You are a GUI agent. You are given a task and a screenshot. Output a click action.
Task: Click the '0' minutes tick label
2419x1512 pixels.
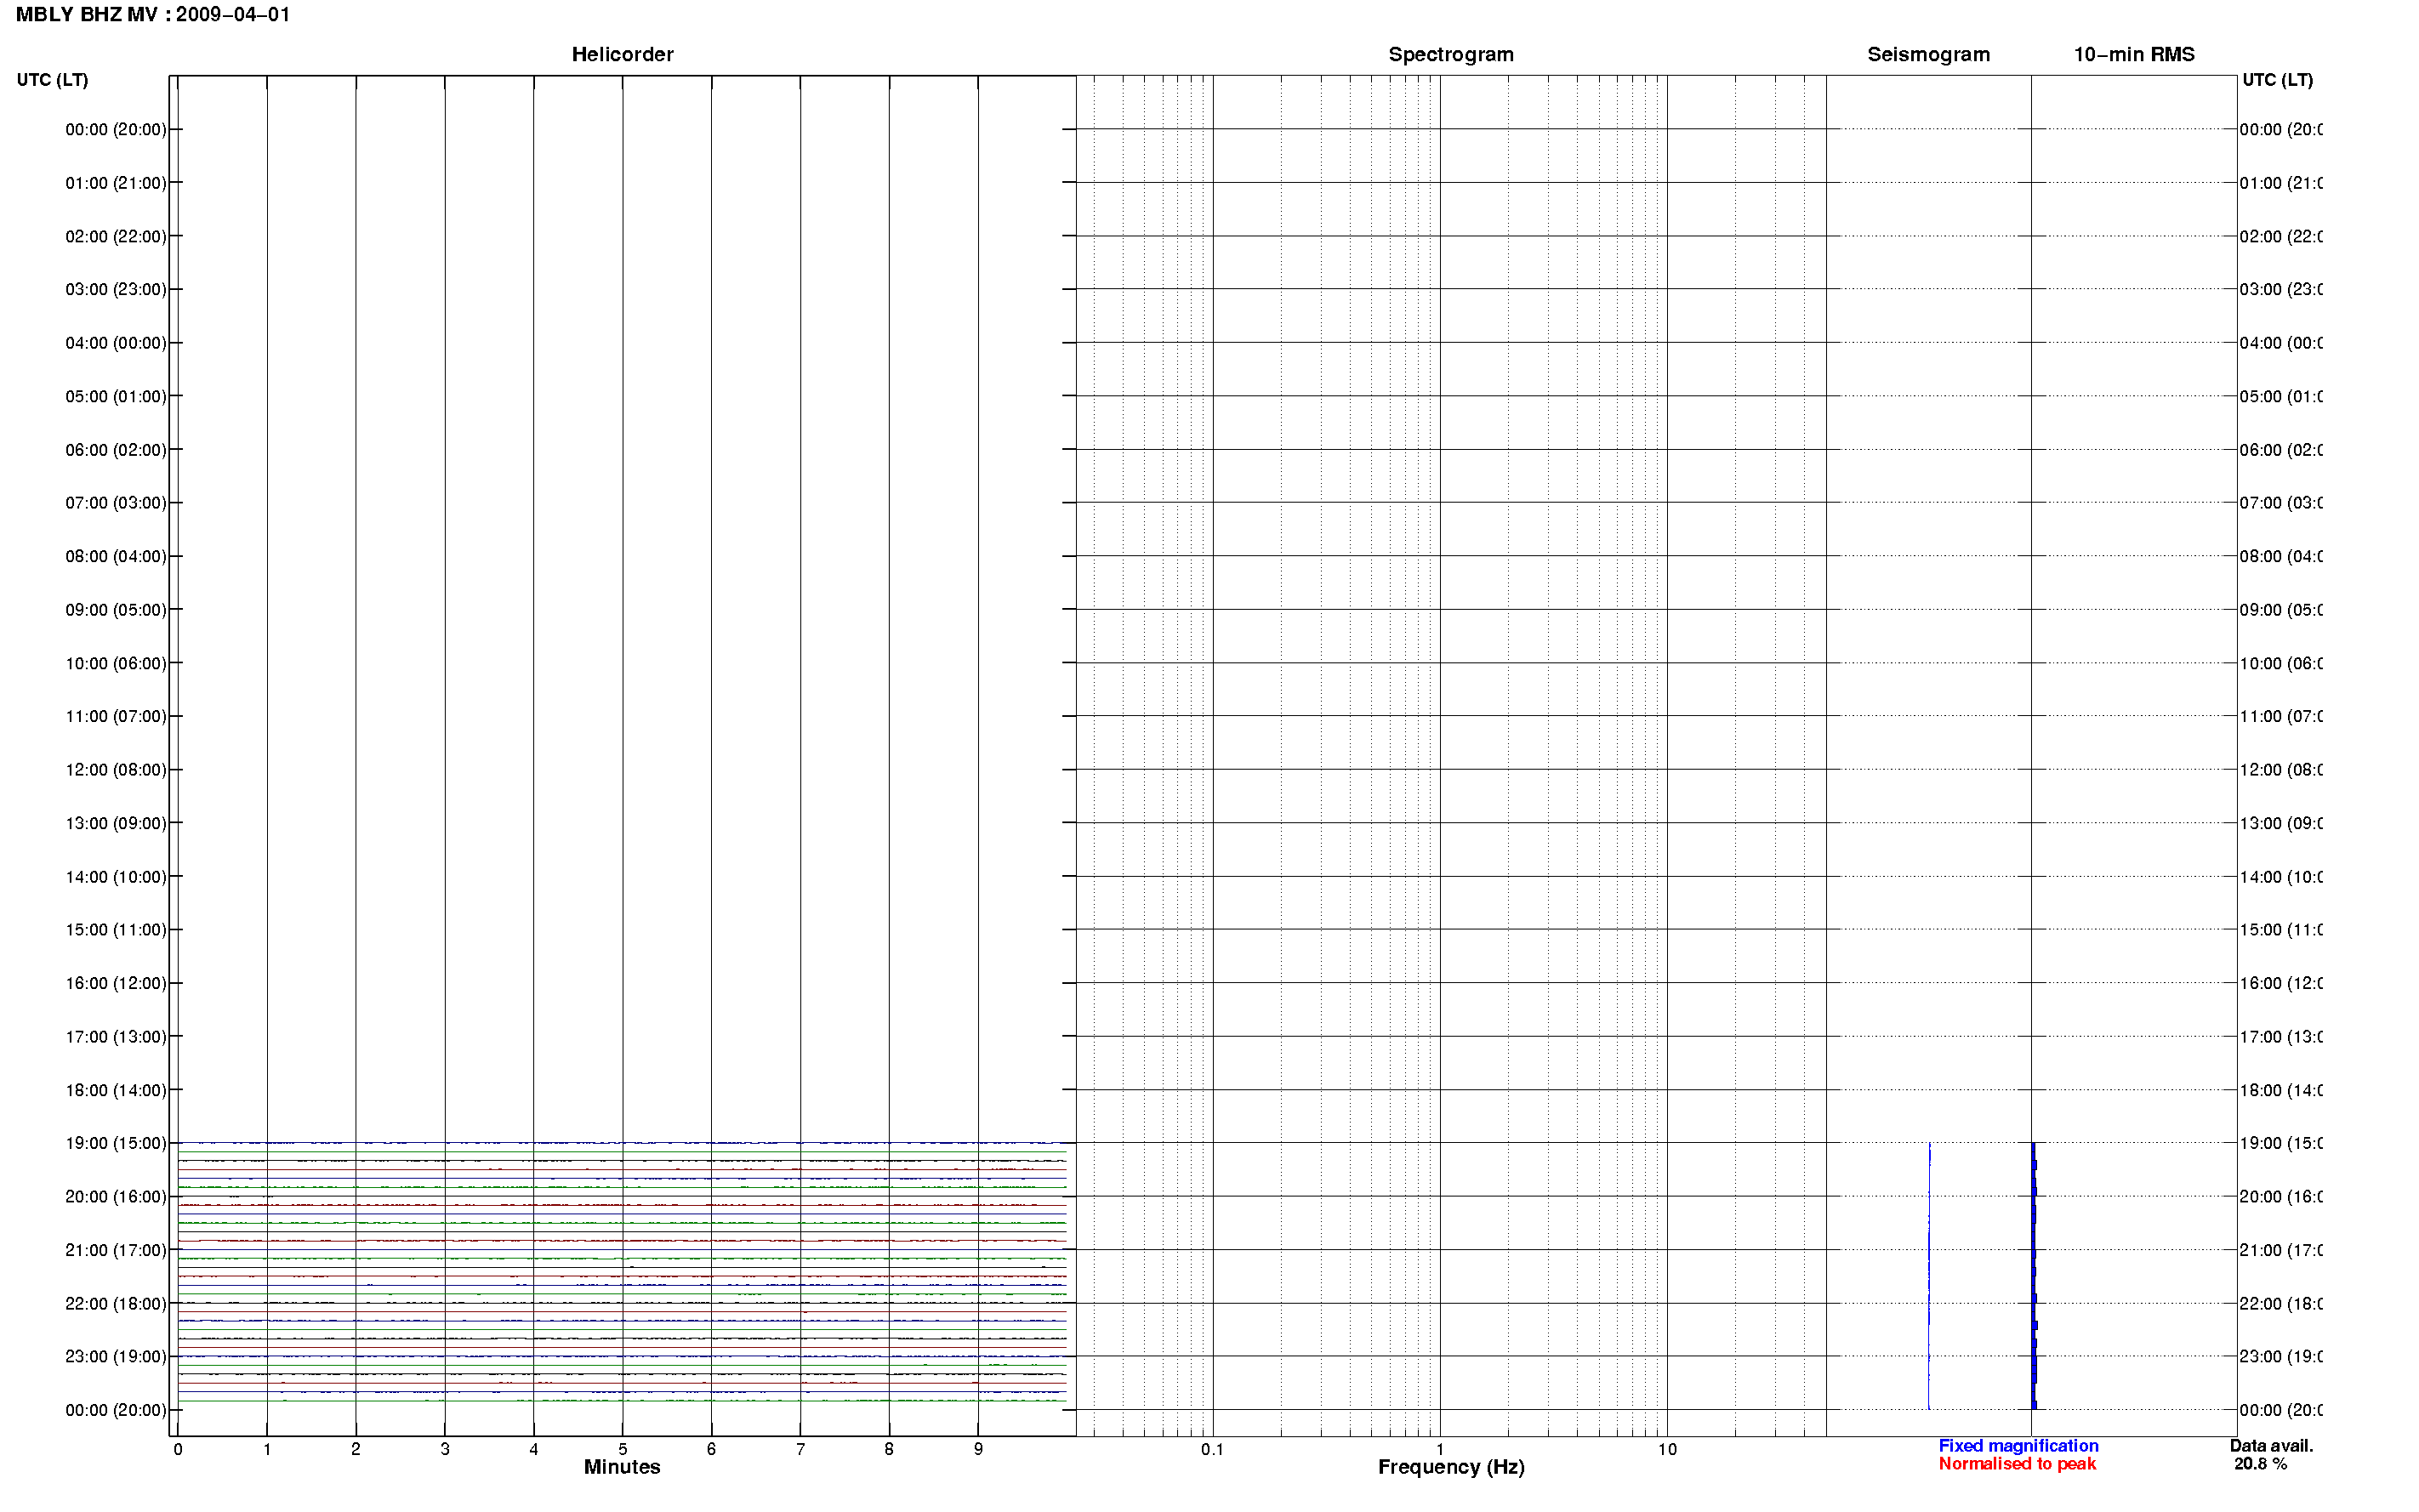point(178,1449)
